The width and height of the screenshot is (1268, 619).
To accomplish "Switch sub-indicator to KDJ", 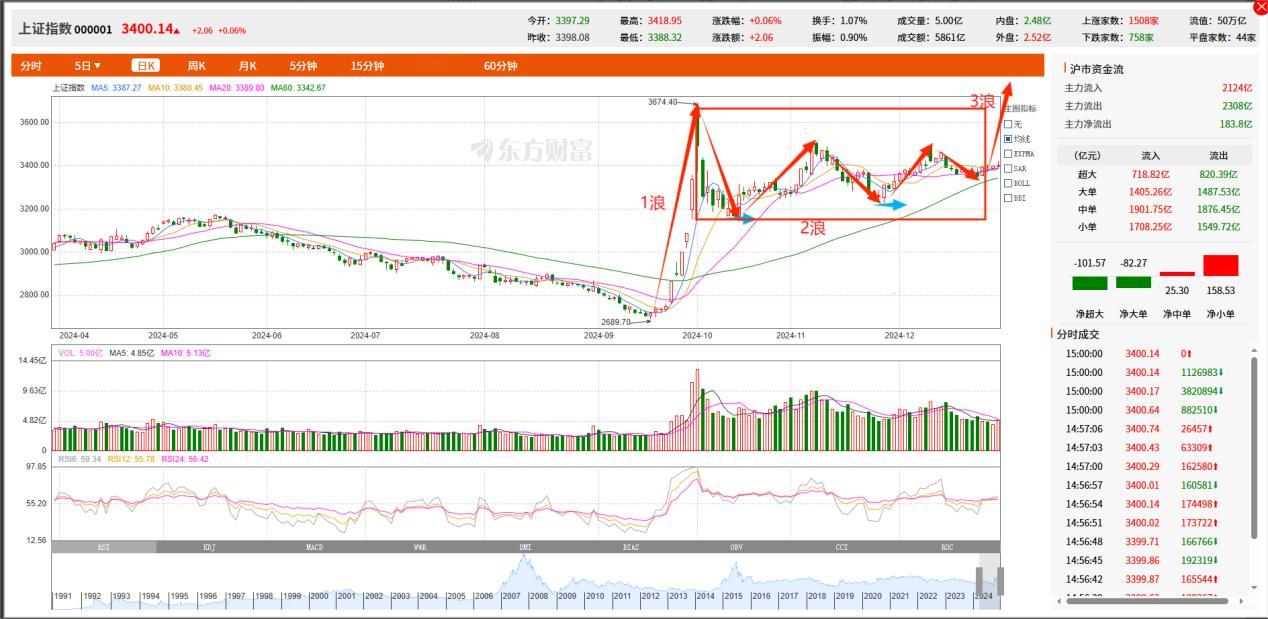I will pyautogui.click(x=210, y=547).
